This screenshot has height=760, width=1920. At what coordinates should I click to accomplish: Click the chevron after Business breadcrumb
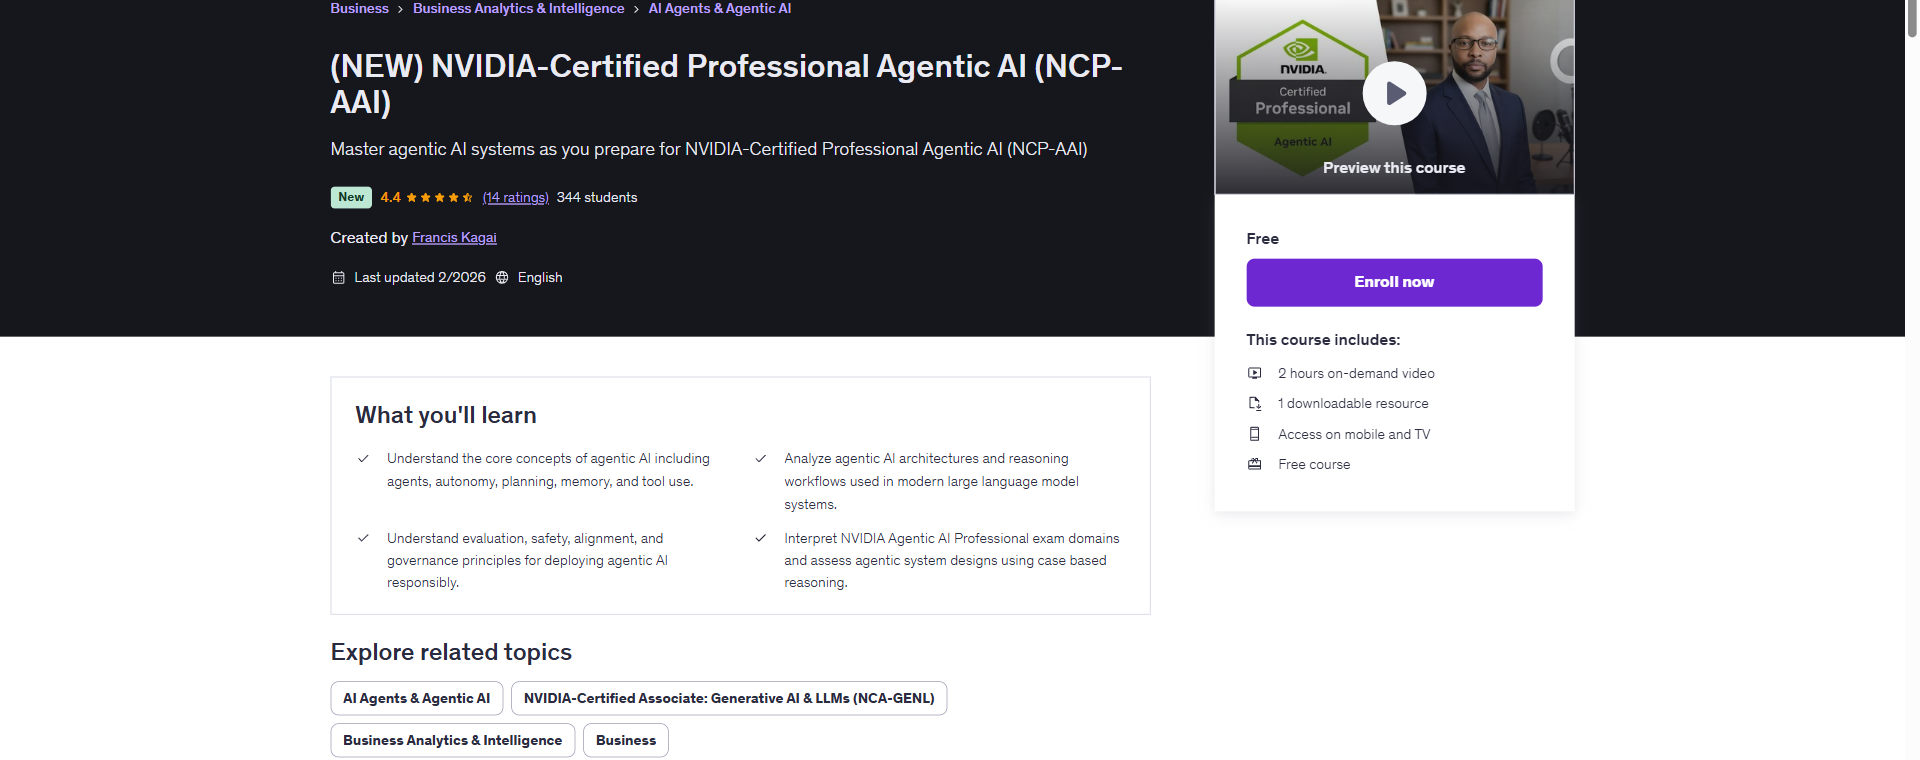[x=401, y=9]
